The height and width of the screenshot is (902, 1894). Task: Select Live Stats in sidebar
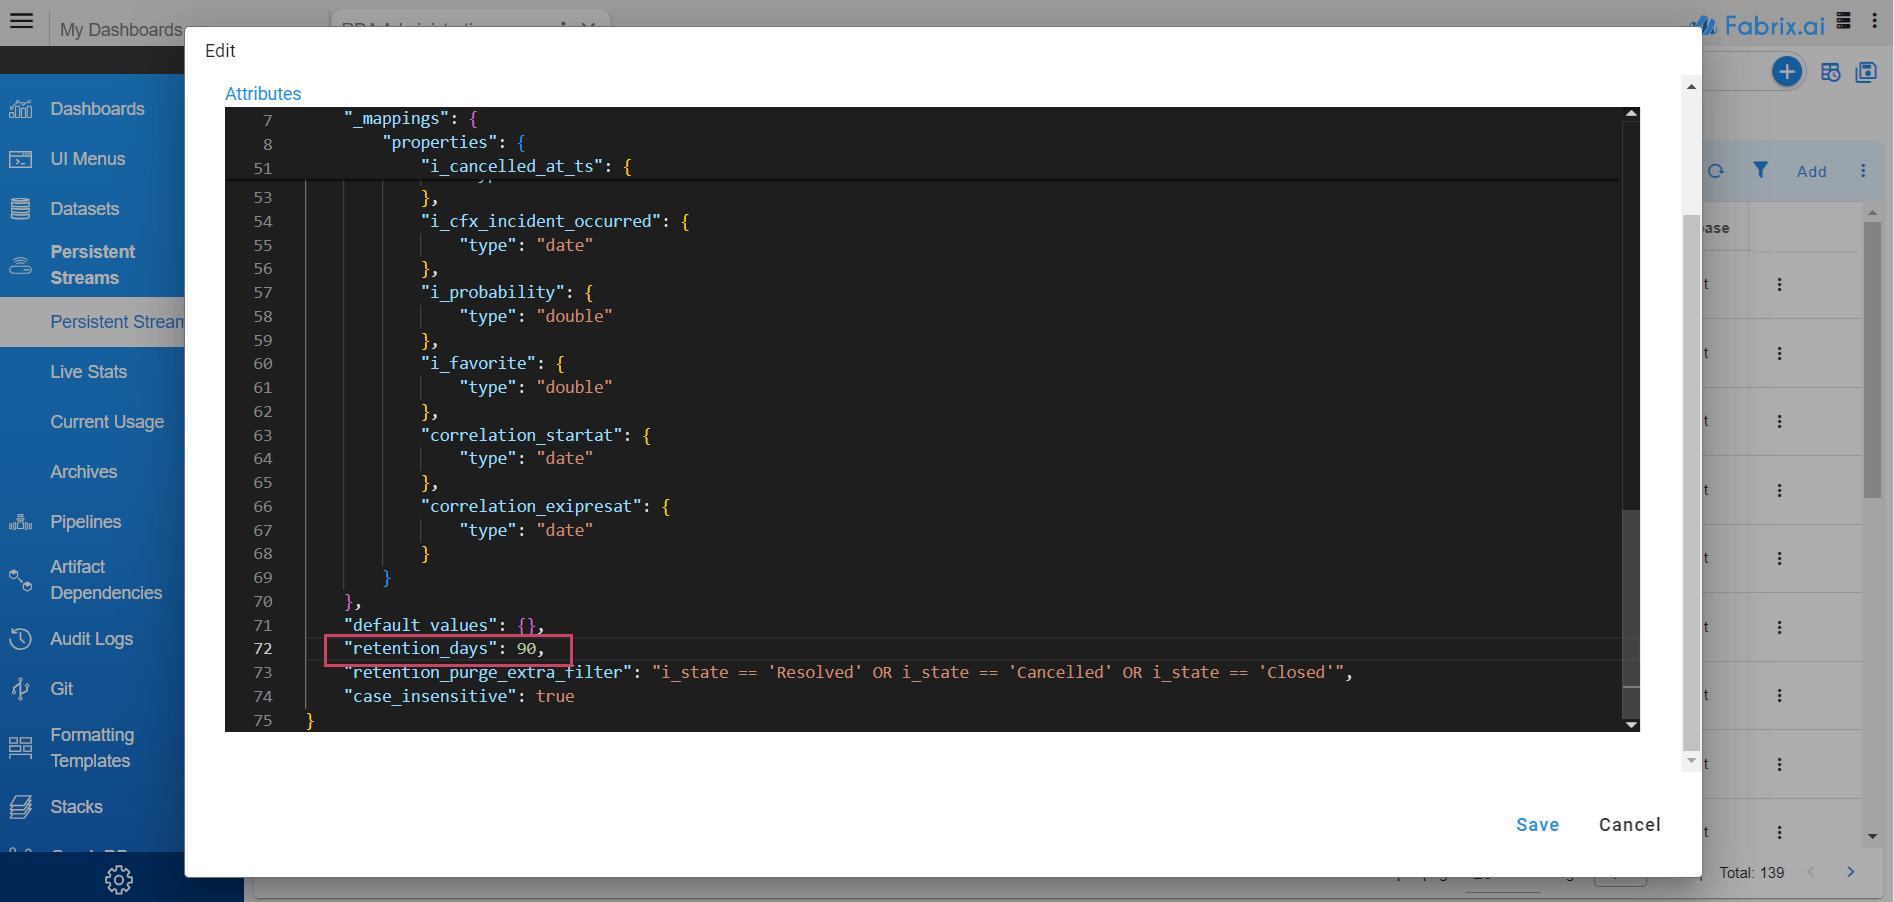[88, 372]
